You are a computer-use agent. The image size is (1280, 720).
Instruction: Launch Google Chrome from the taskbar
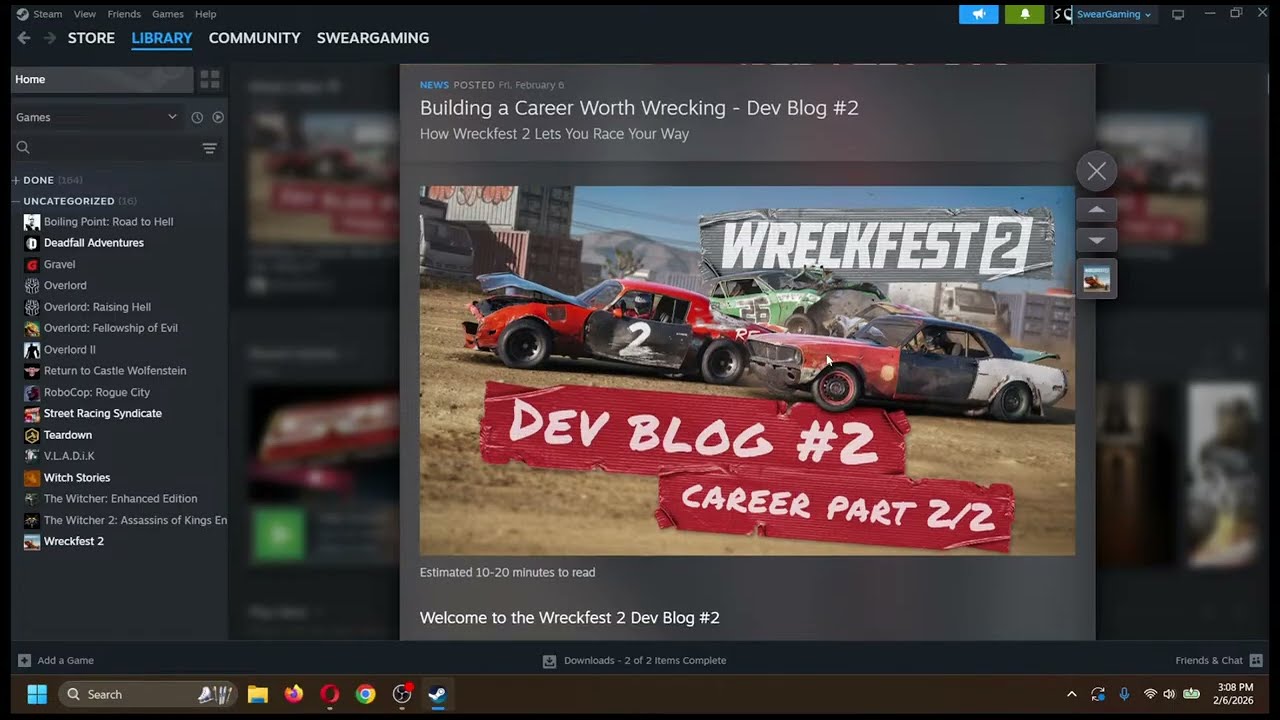click(366, 694)
